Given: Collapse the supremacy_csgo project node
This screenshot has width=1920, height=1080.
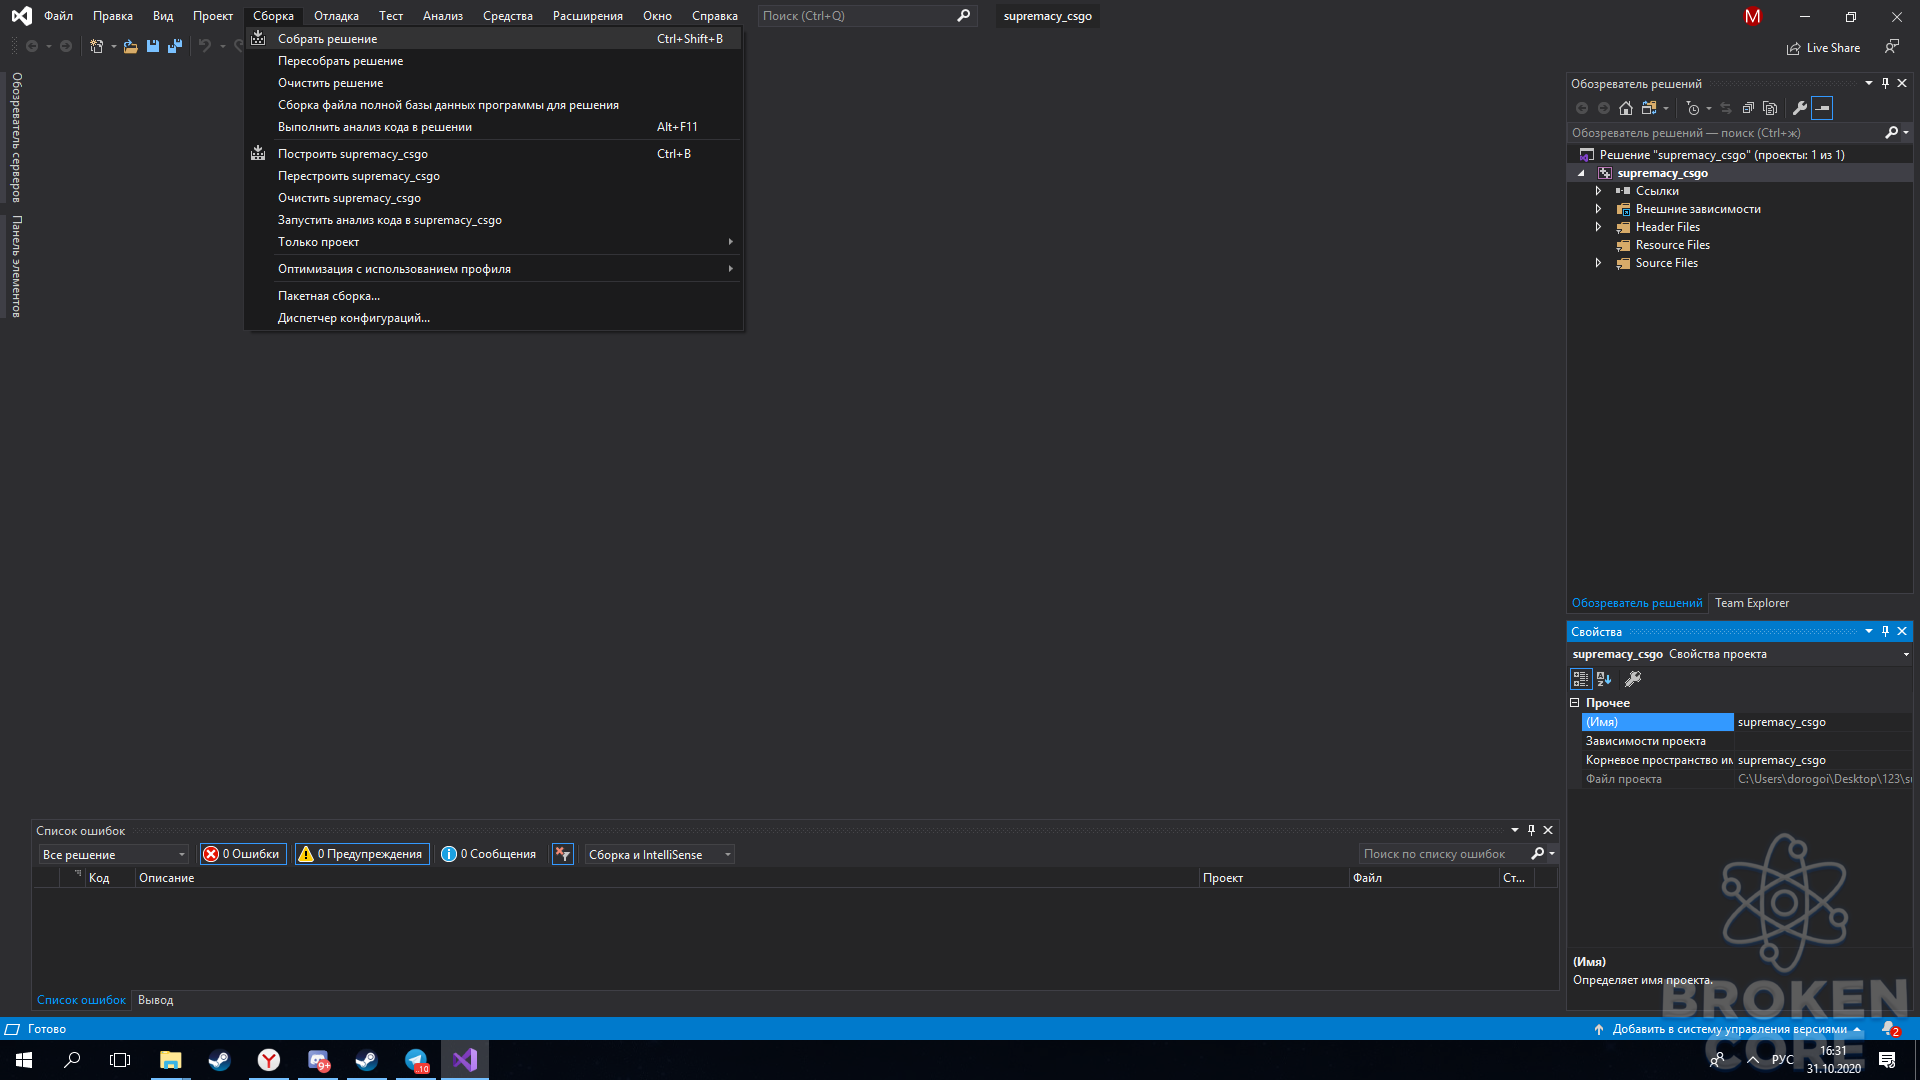Looking at the screenshot, I should (x=1581, y=173).
